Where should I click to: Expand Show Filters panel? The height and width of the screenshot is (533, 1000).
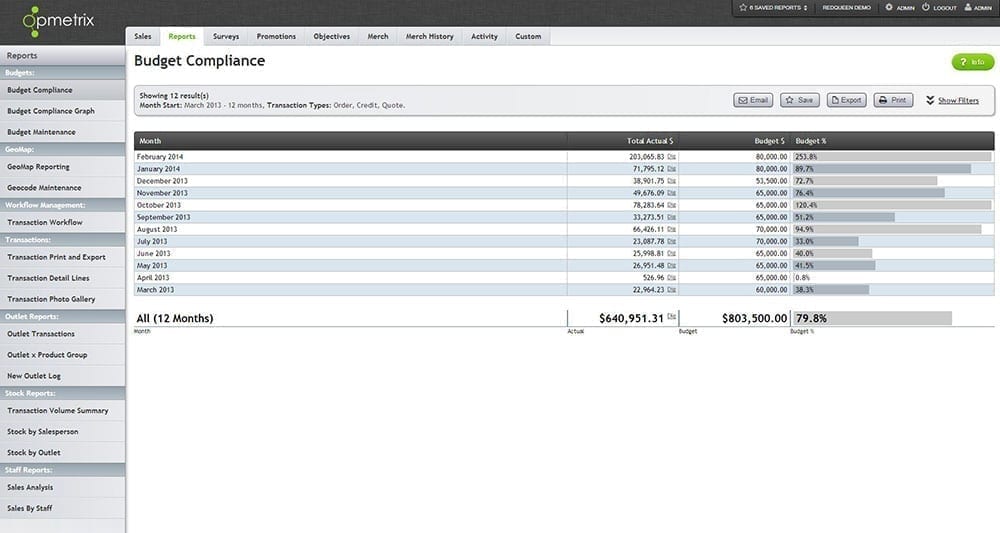pyautogui.click(x=952, y=100)
